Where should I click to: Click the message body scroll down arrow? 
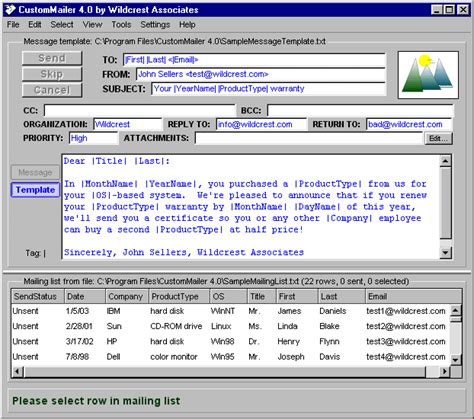click(x=445, y=253)
